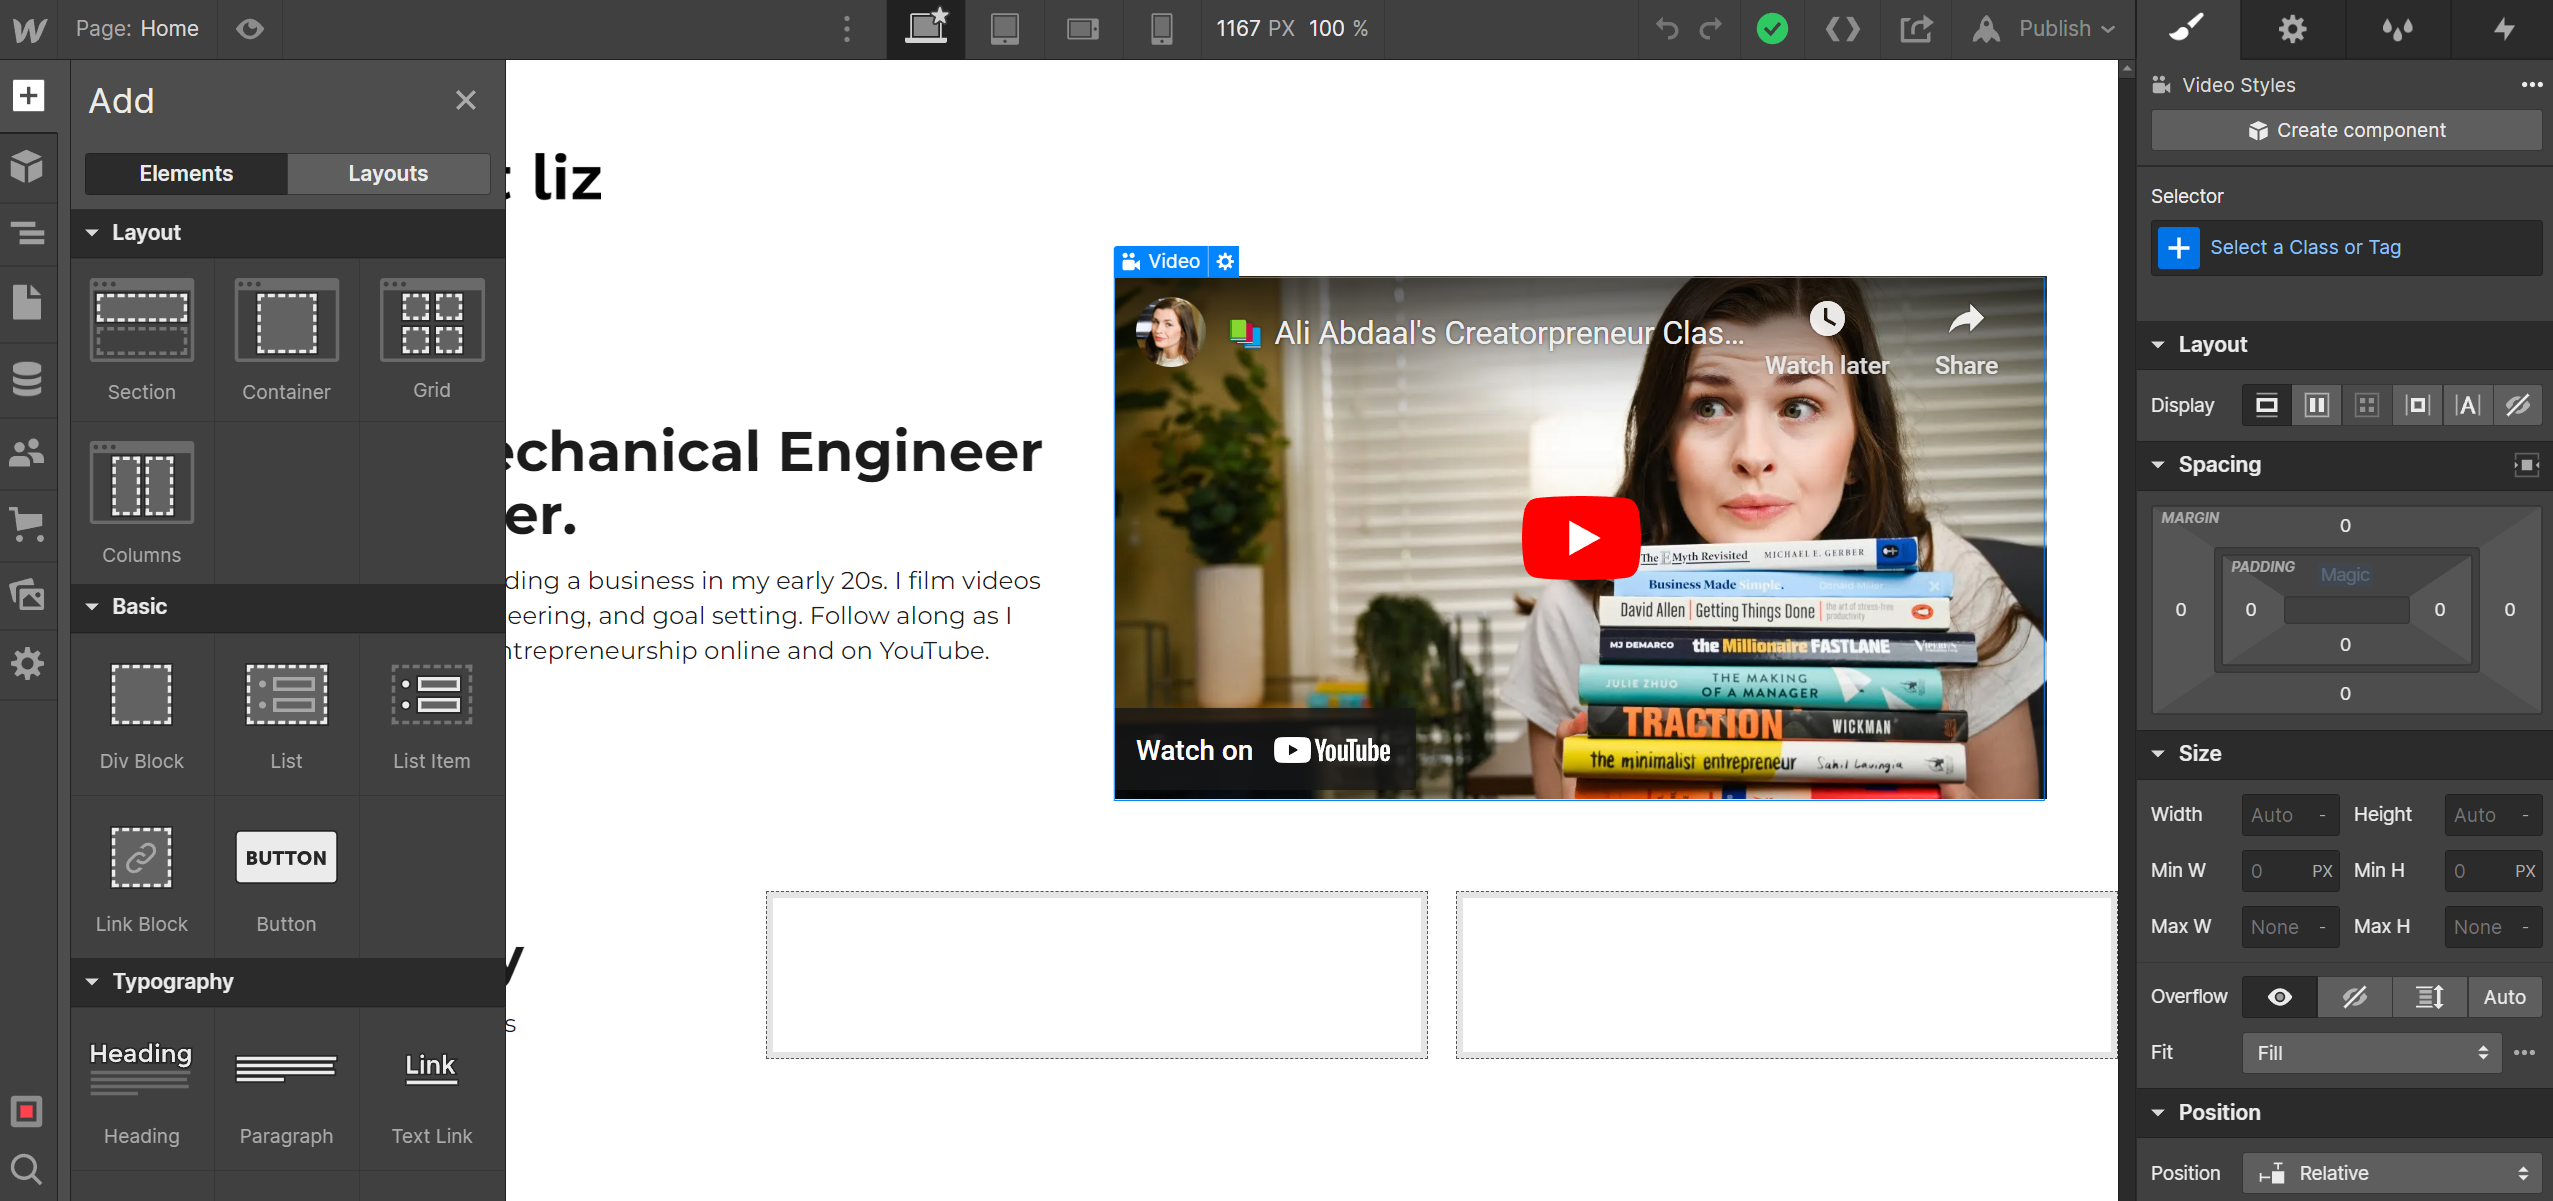Switch to Interactions lightning tab
2553x1201 pixels.
[x=2502, y=29]
